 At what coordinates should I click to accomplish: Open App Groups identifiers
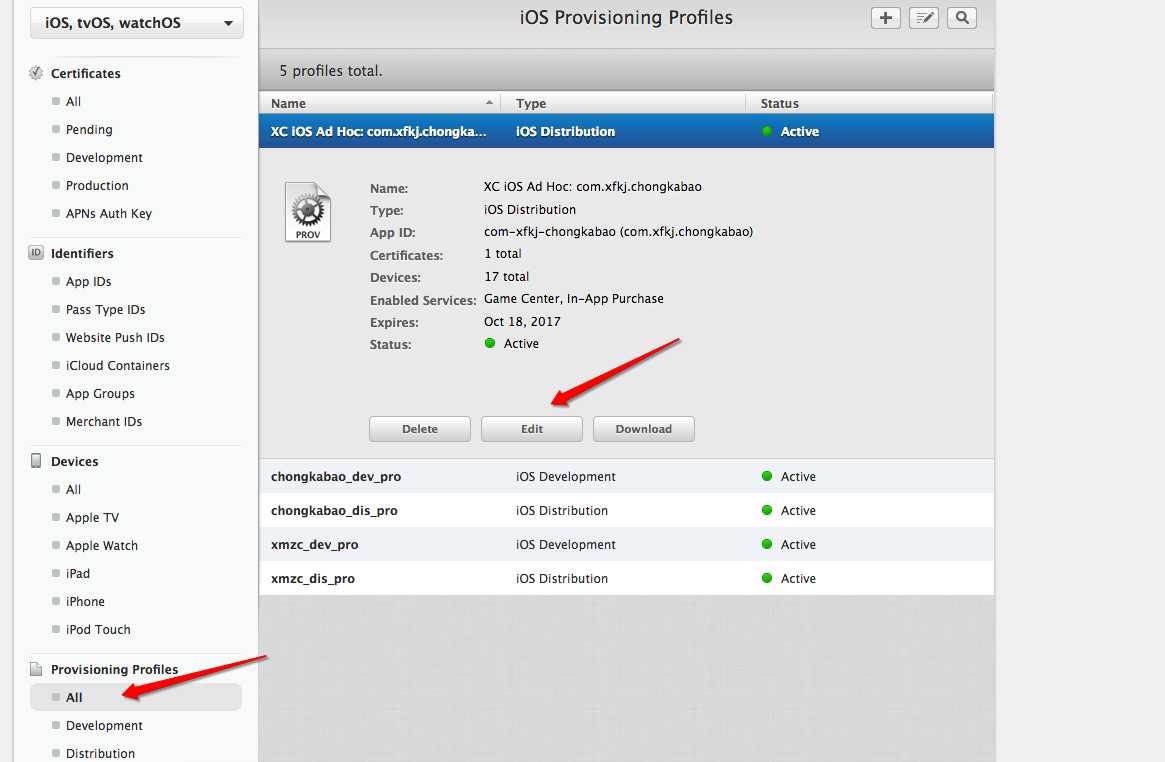click(x=100, y=394)
